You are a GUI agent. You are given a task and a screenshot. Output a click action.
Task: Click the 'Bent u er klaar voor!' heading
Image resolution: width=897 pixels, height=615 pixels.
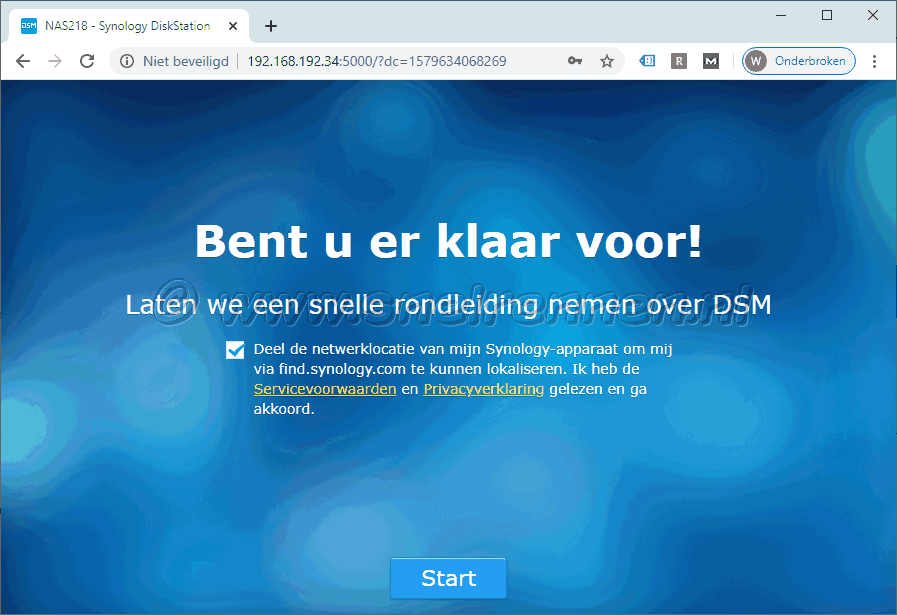[x=448, y=241]
